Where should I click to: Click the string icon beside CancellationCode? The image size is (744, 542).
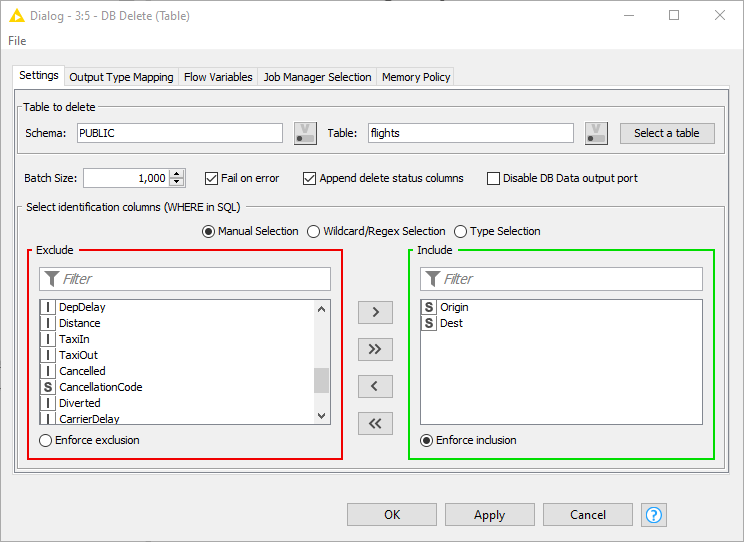47,387
